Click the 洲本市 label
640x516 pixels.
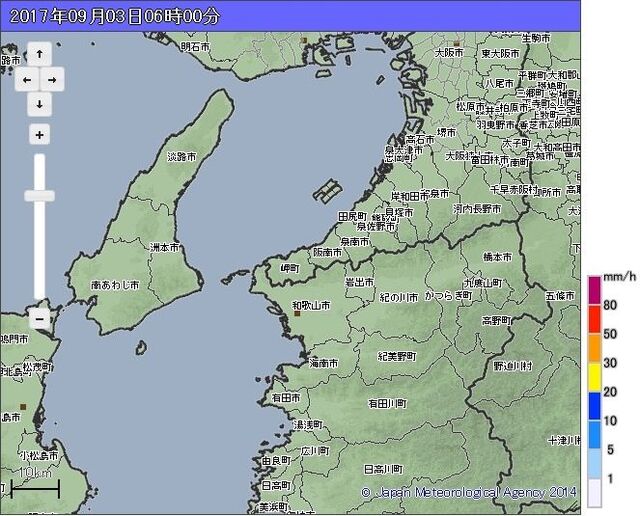tap(164, 247)
